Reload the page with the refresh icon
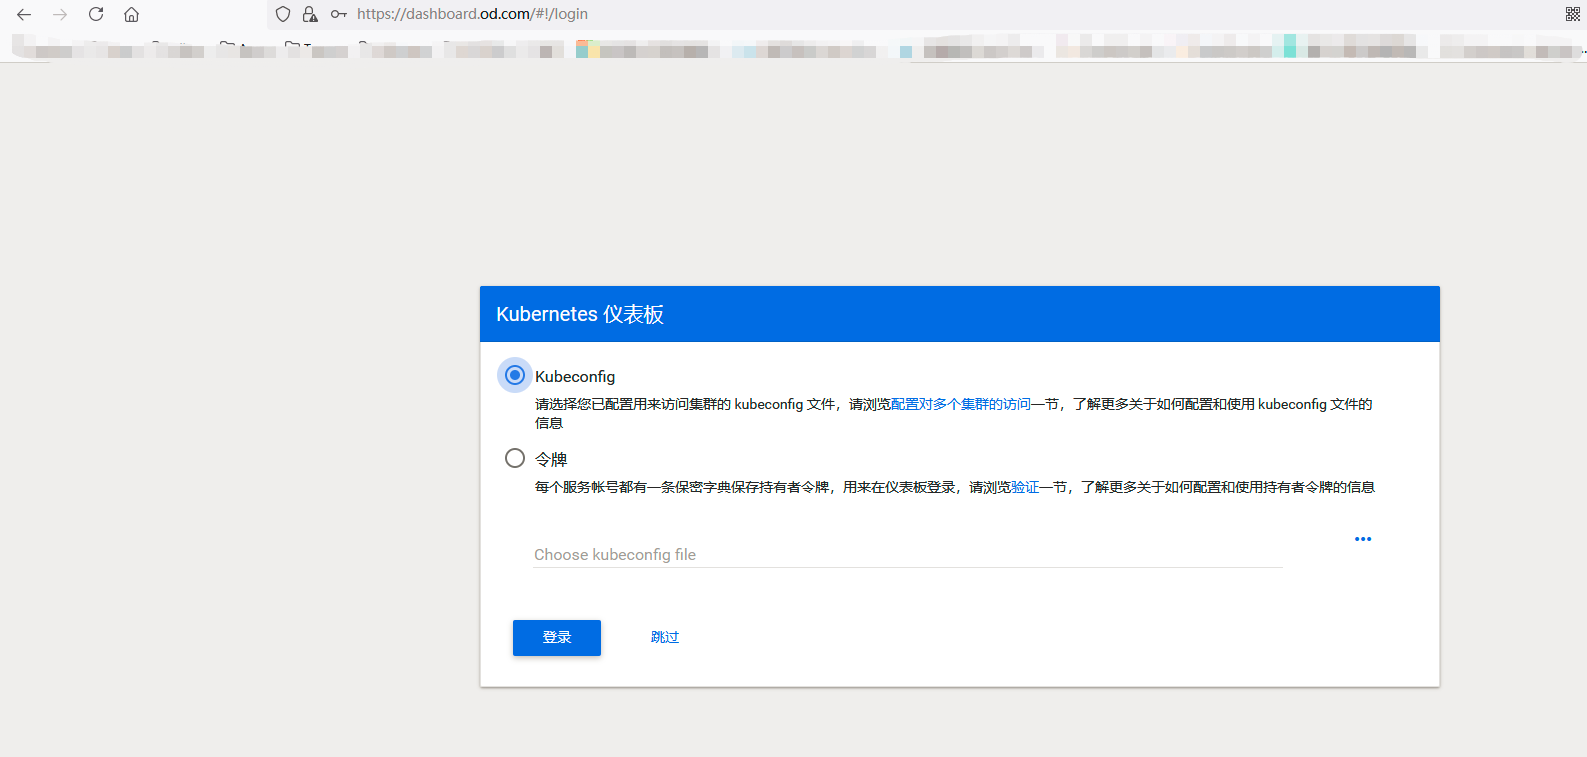 tap(96, 14)
